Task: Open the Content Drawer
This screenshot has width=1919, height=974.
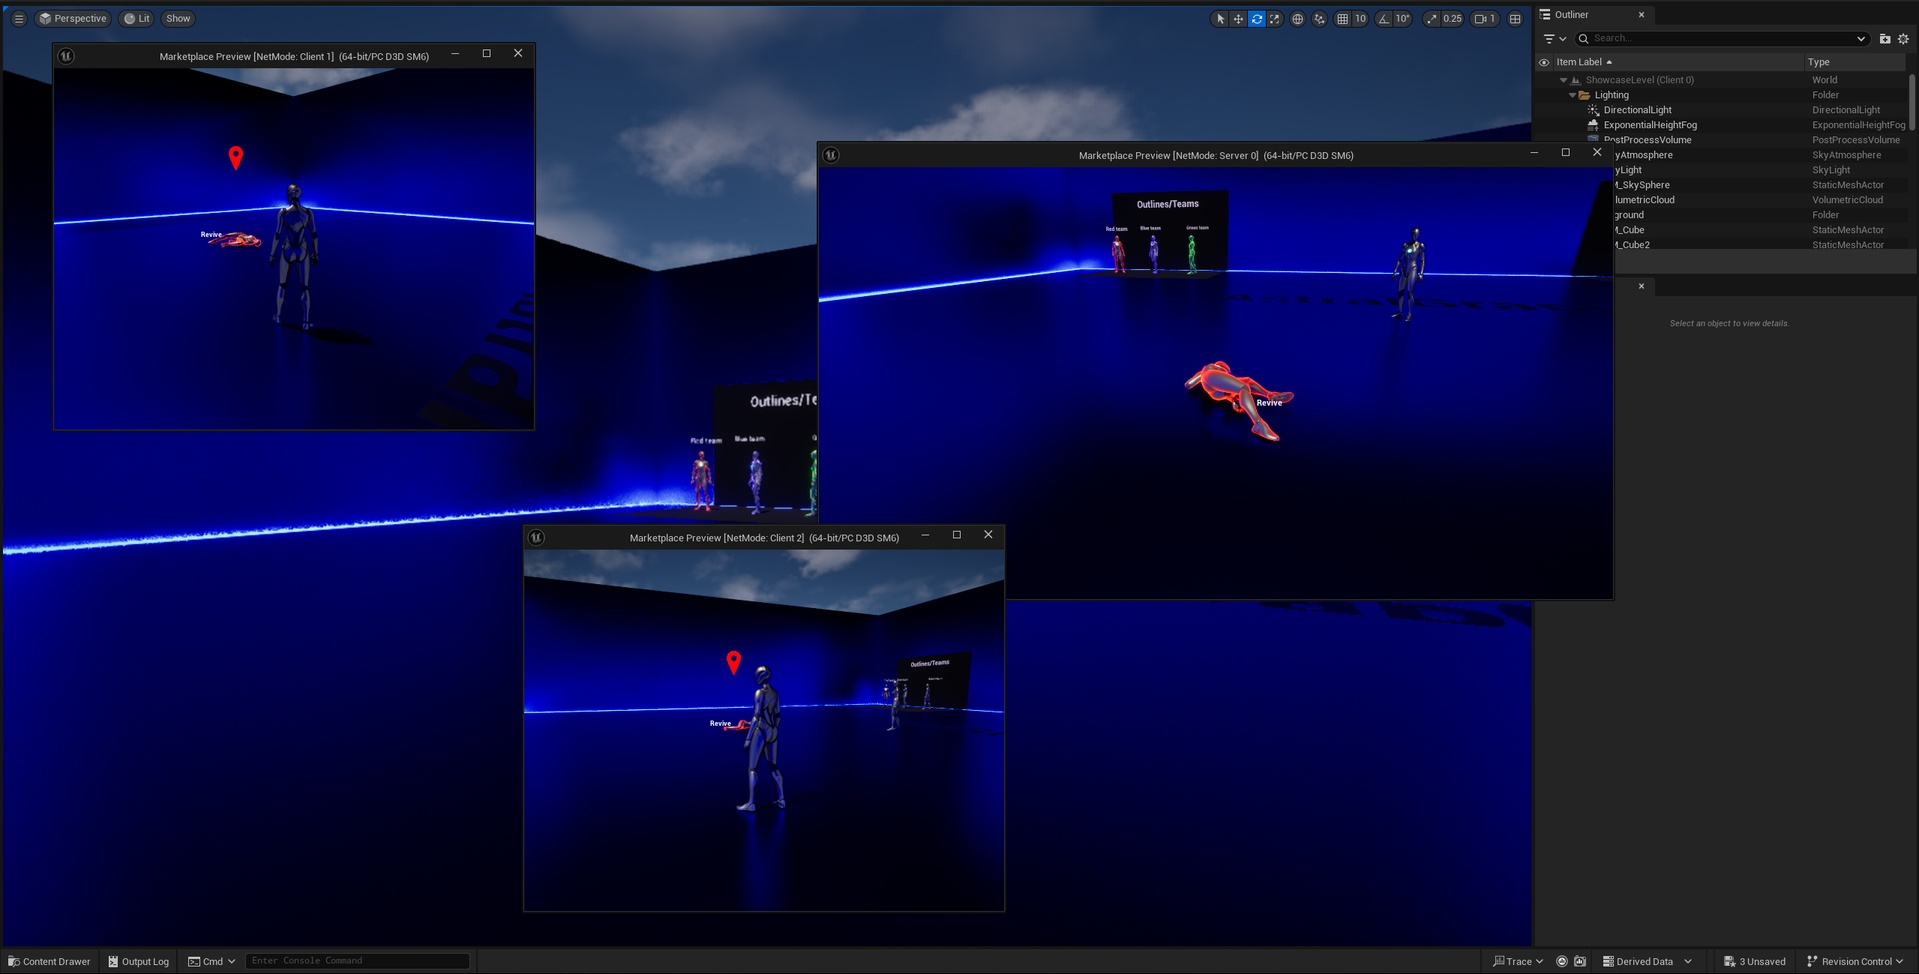Action: point(49,961)
